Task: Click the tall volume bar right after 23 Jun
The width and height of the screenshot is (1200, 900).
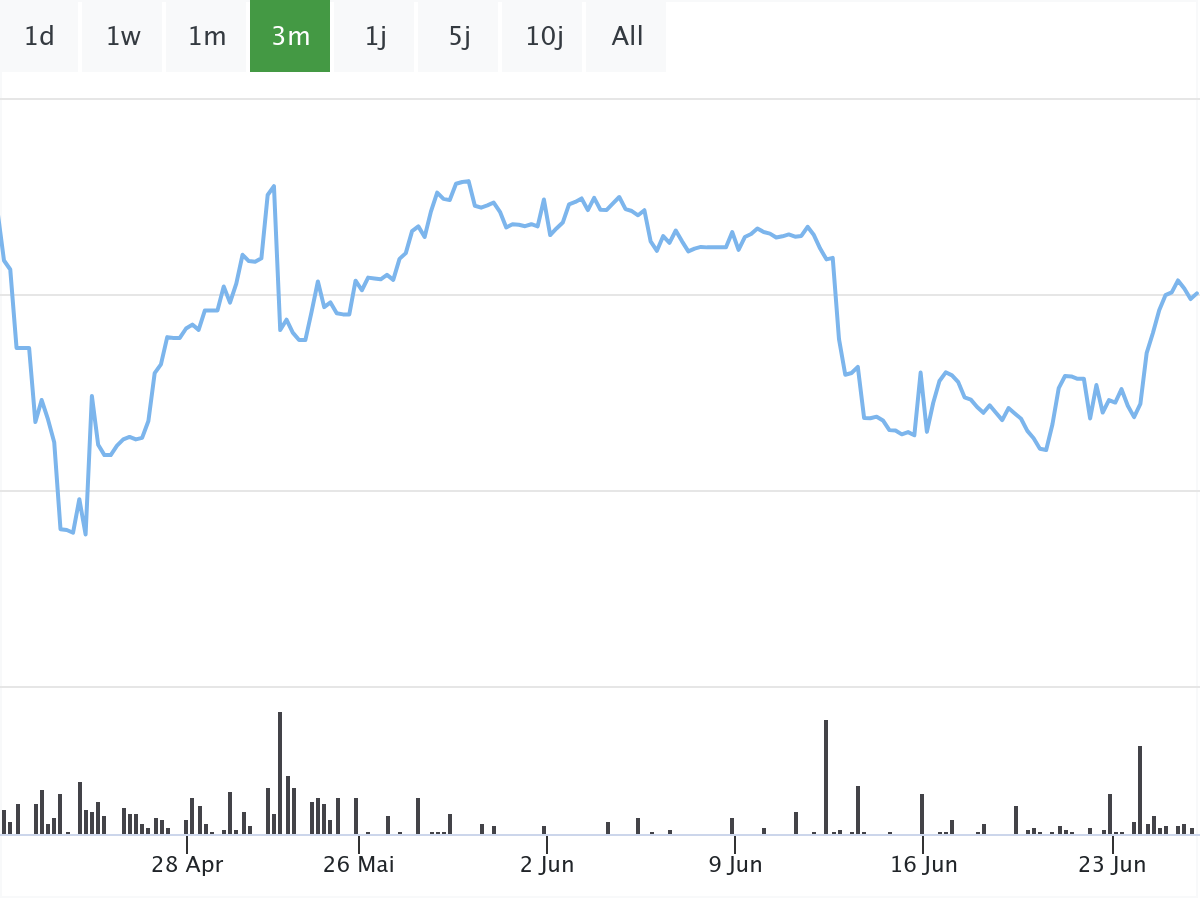Action: 1140,790
